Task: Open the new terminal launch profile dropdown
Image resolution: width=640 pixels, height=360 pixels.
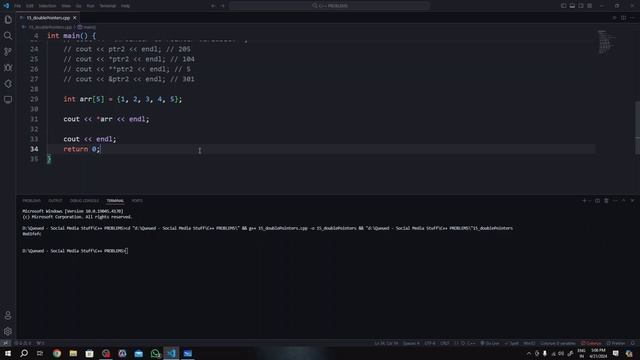Action: [589, 201]
